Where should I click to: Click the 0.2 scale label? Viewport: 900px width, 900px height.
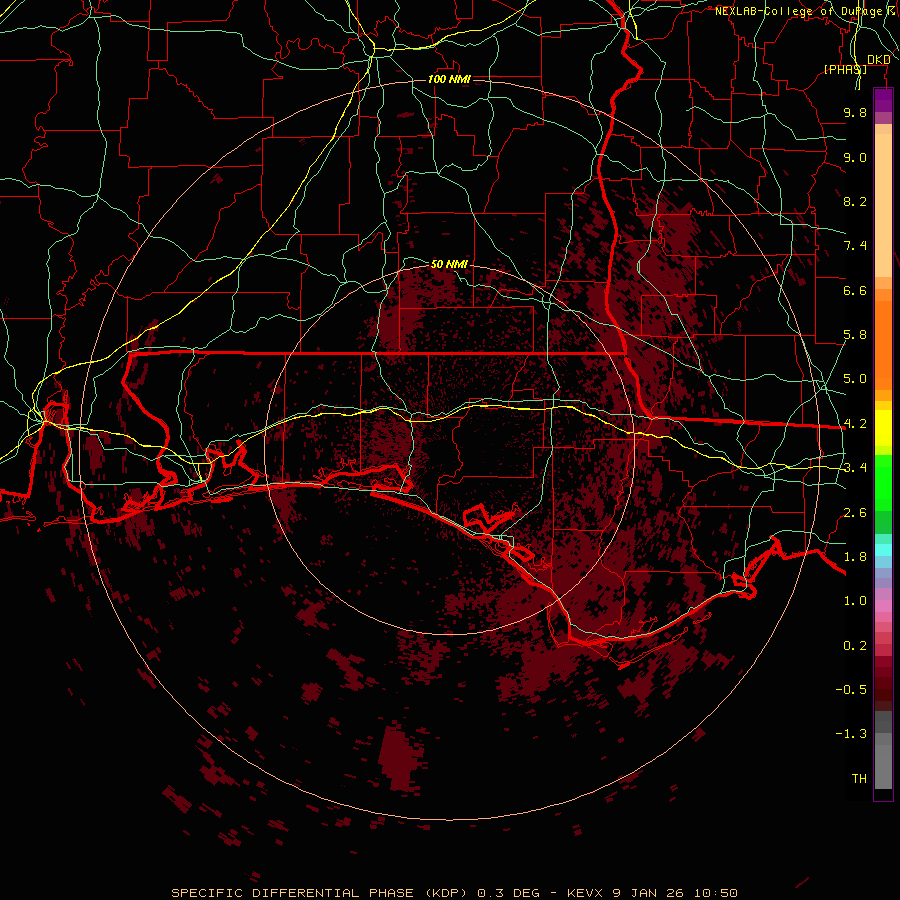pyautogui.click(x=855, y=646)
